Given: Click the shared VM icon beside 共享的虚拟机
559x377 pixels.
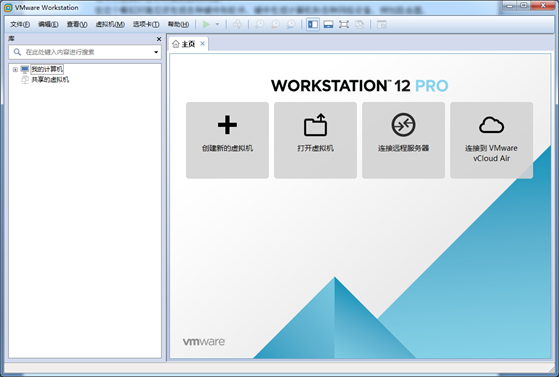Looking at the screenshot, I should pos(25,80).
